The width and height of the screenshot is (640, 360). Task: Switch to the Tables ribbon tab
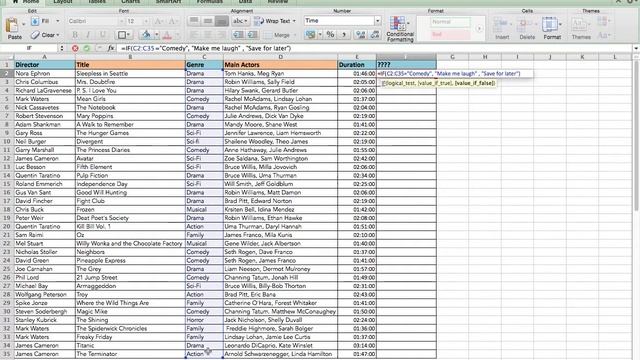click(x=97, y=2)
